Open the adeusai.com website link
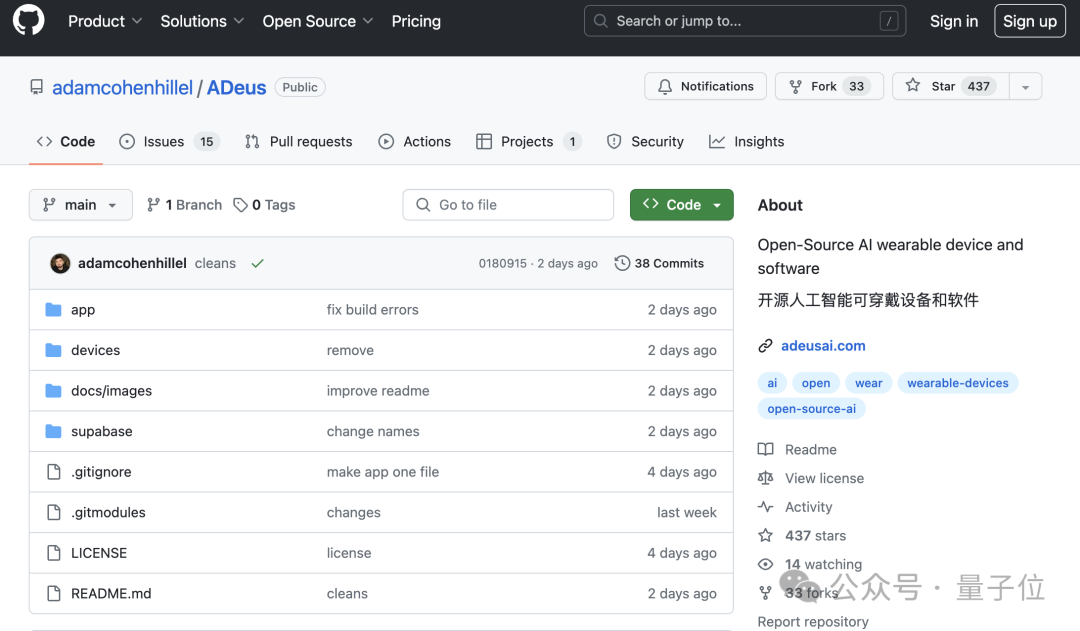The width and height of the screenshot is (1080, 631). click(823, 346)
